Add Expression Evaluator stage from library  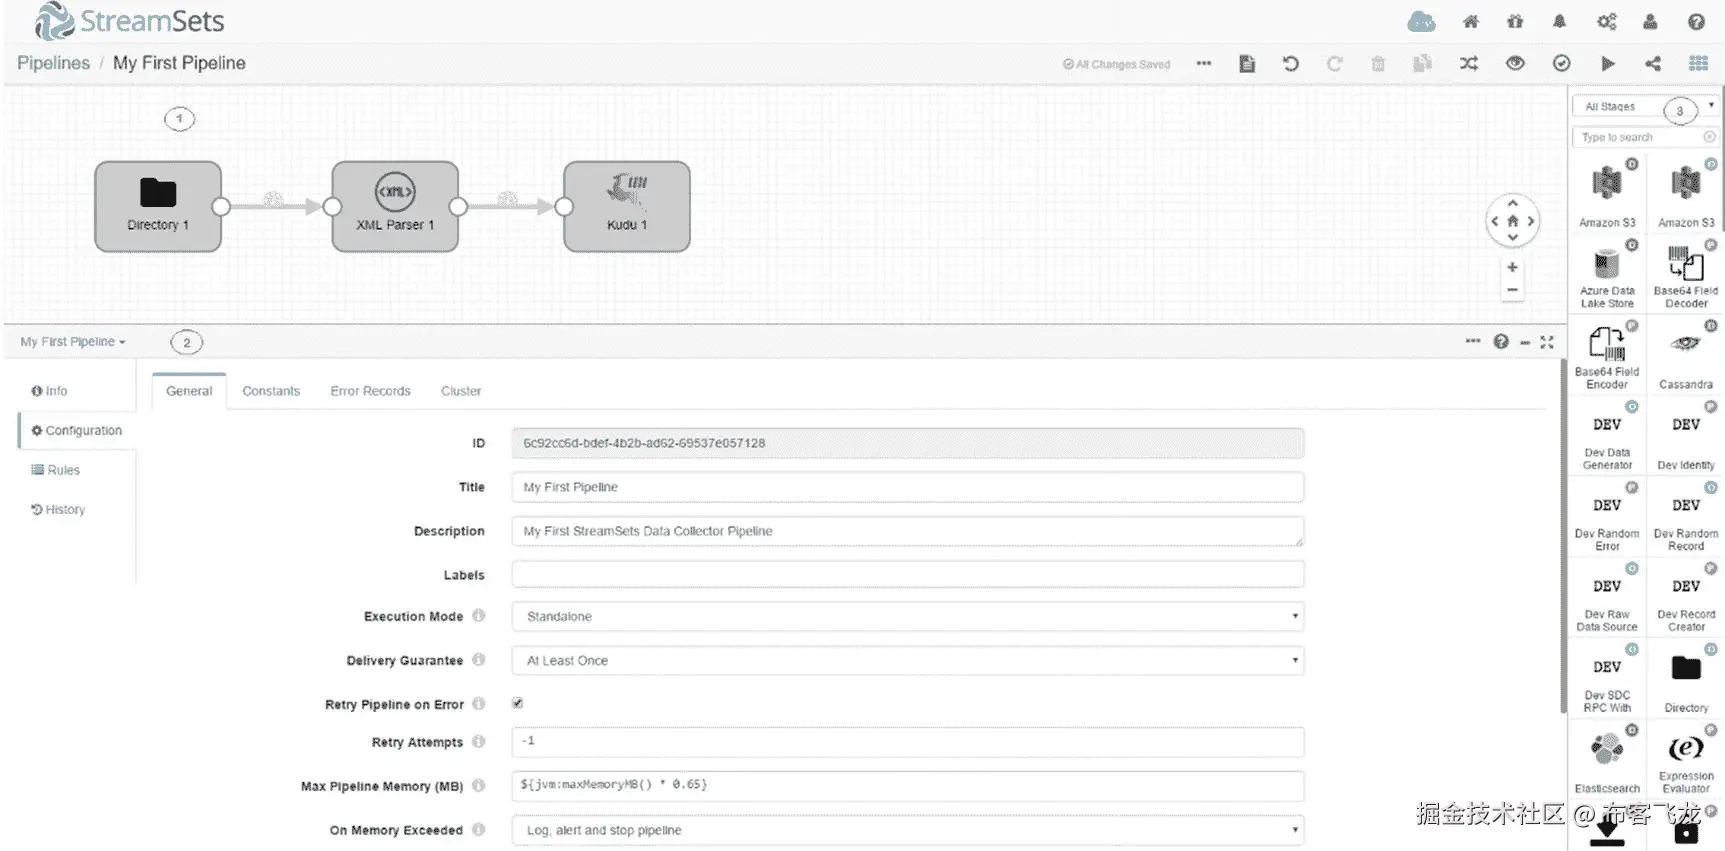coord(1686,762)
